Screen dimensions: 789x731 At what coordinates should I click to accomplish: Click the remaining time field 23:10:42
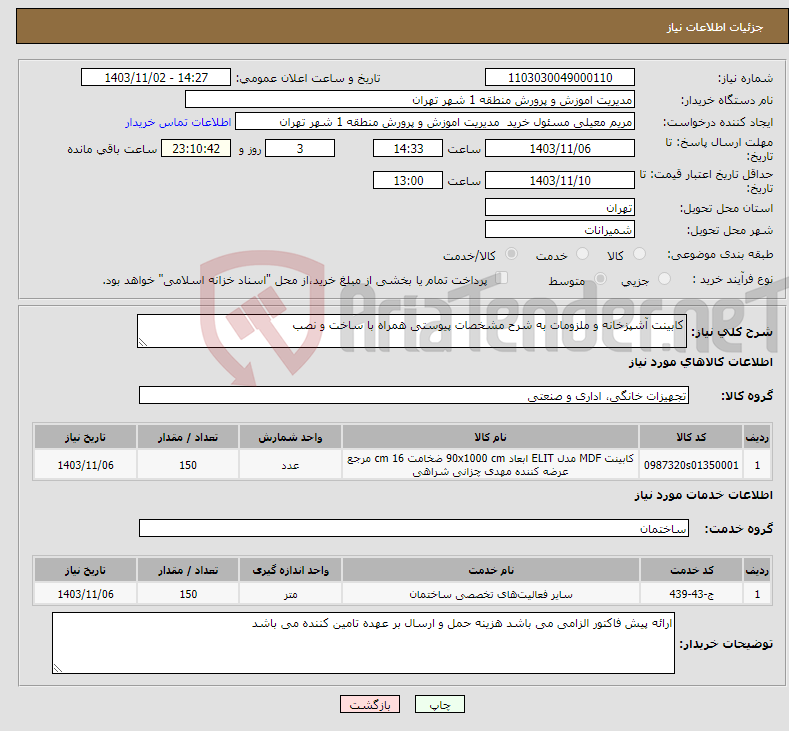coord(196,148)
